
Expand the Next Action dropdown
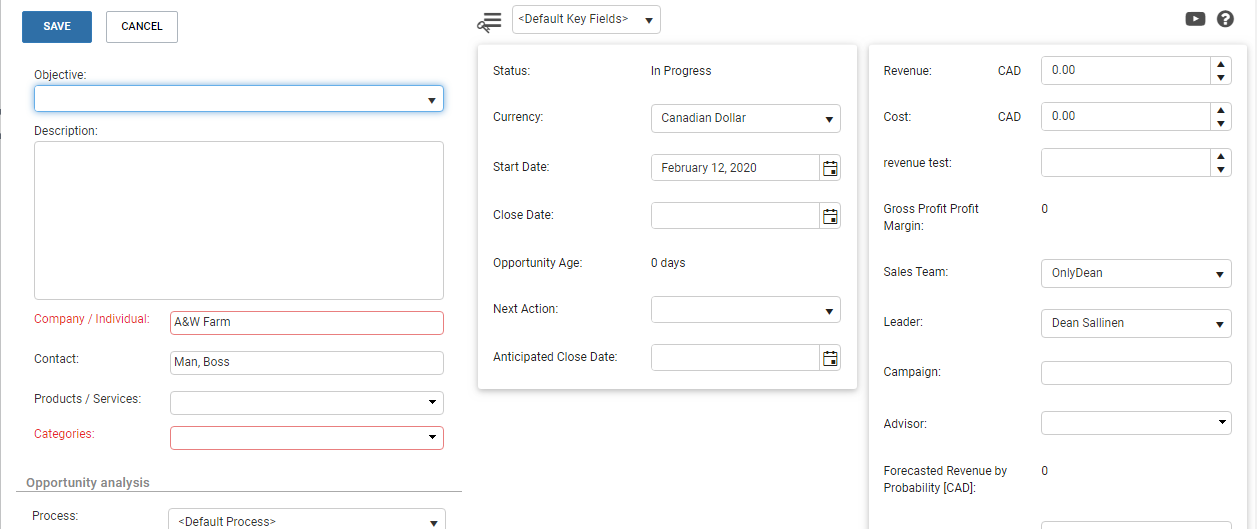[746, 310]
